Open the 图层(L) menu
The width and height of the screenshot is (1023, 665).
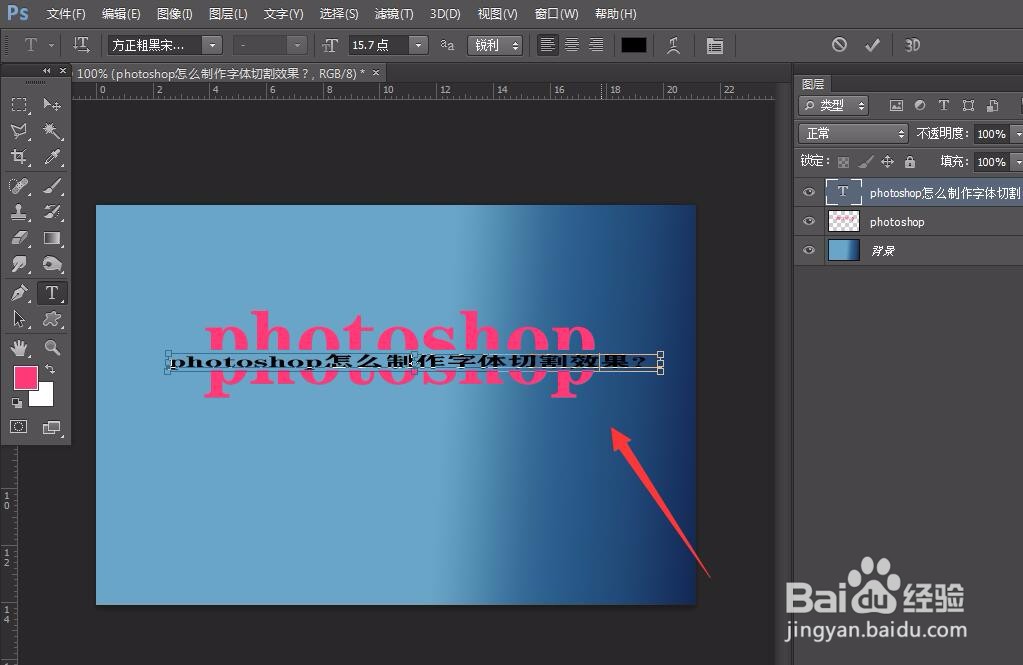(228, 14)
